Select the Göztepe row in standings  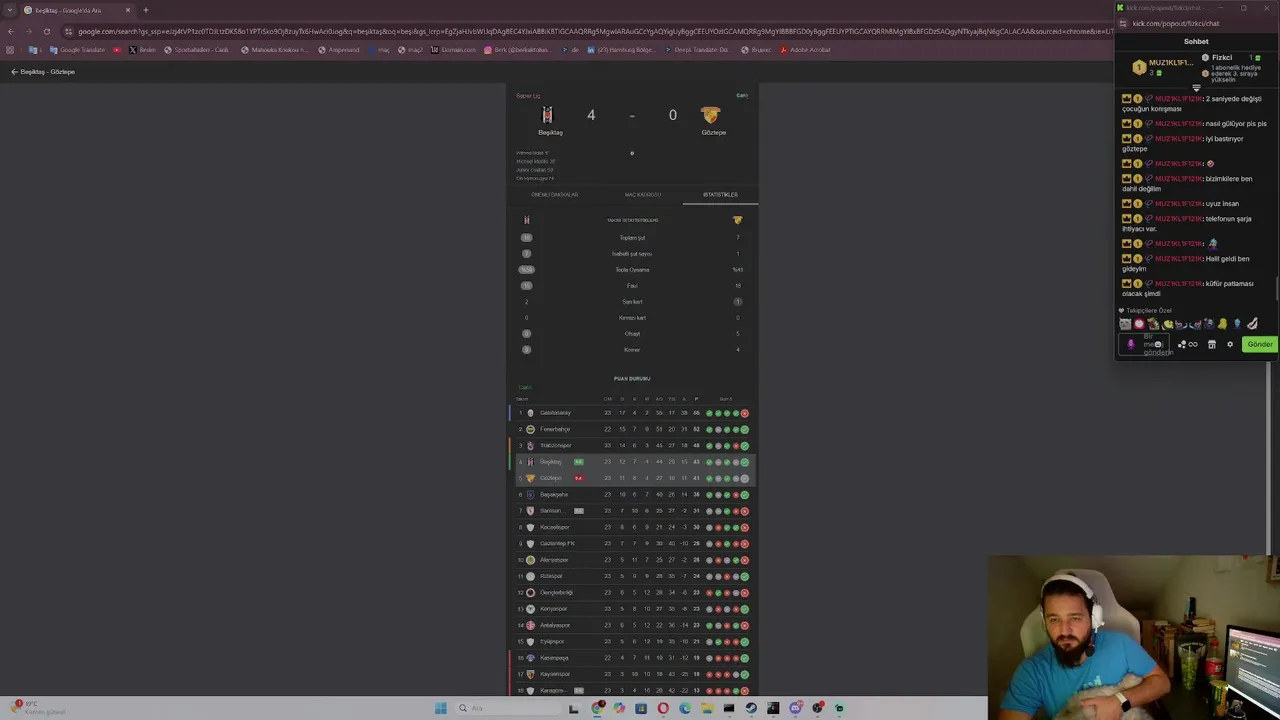[632, 478]
